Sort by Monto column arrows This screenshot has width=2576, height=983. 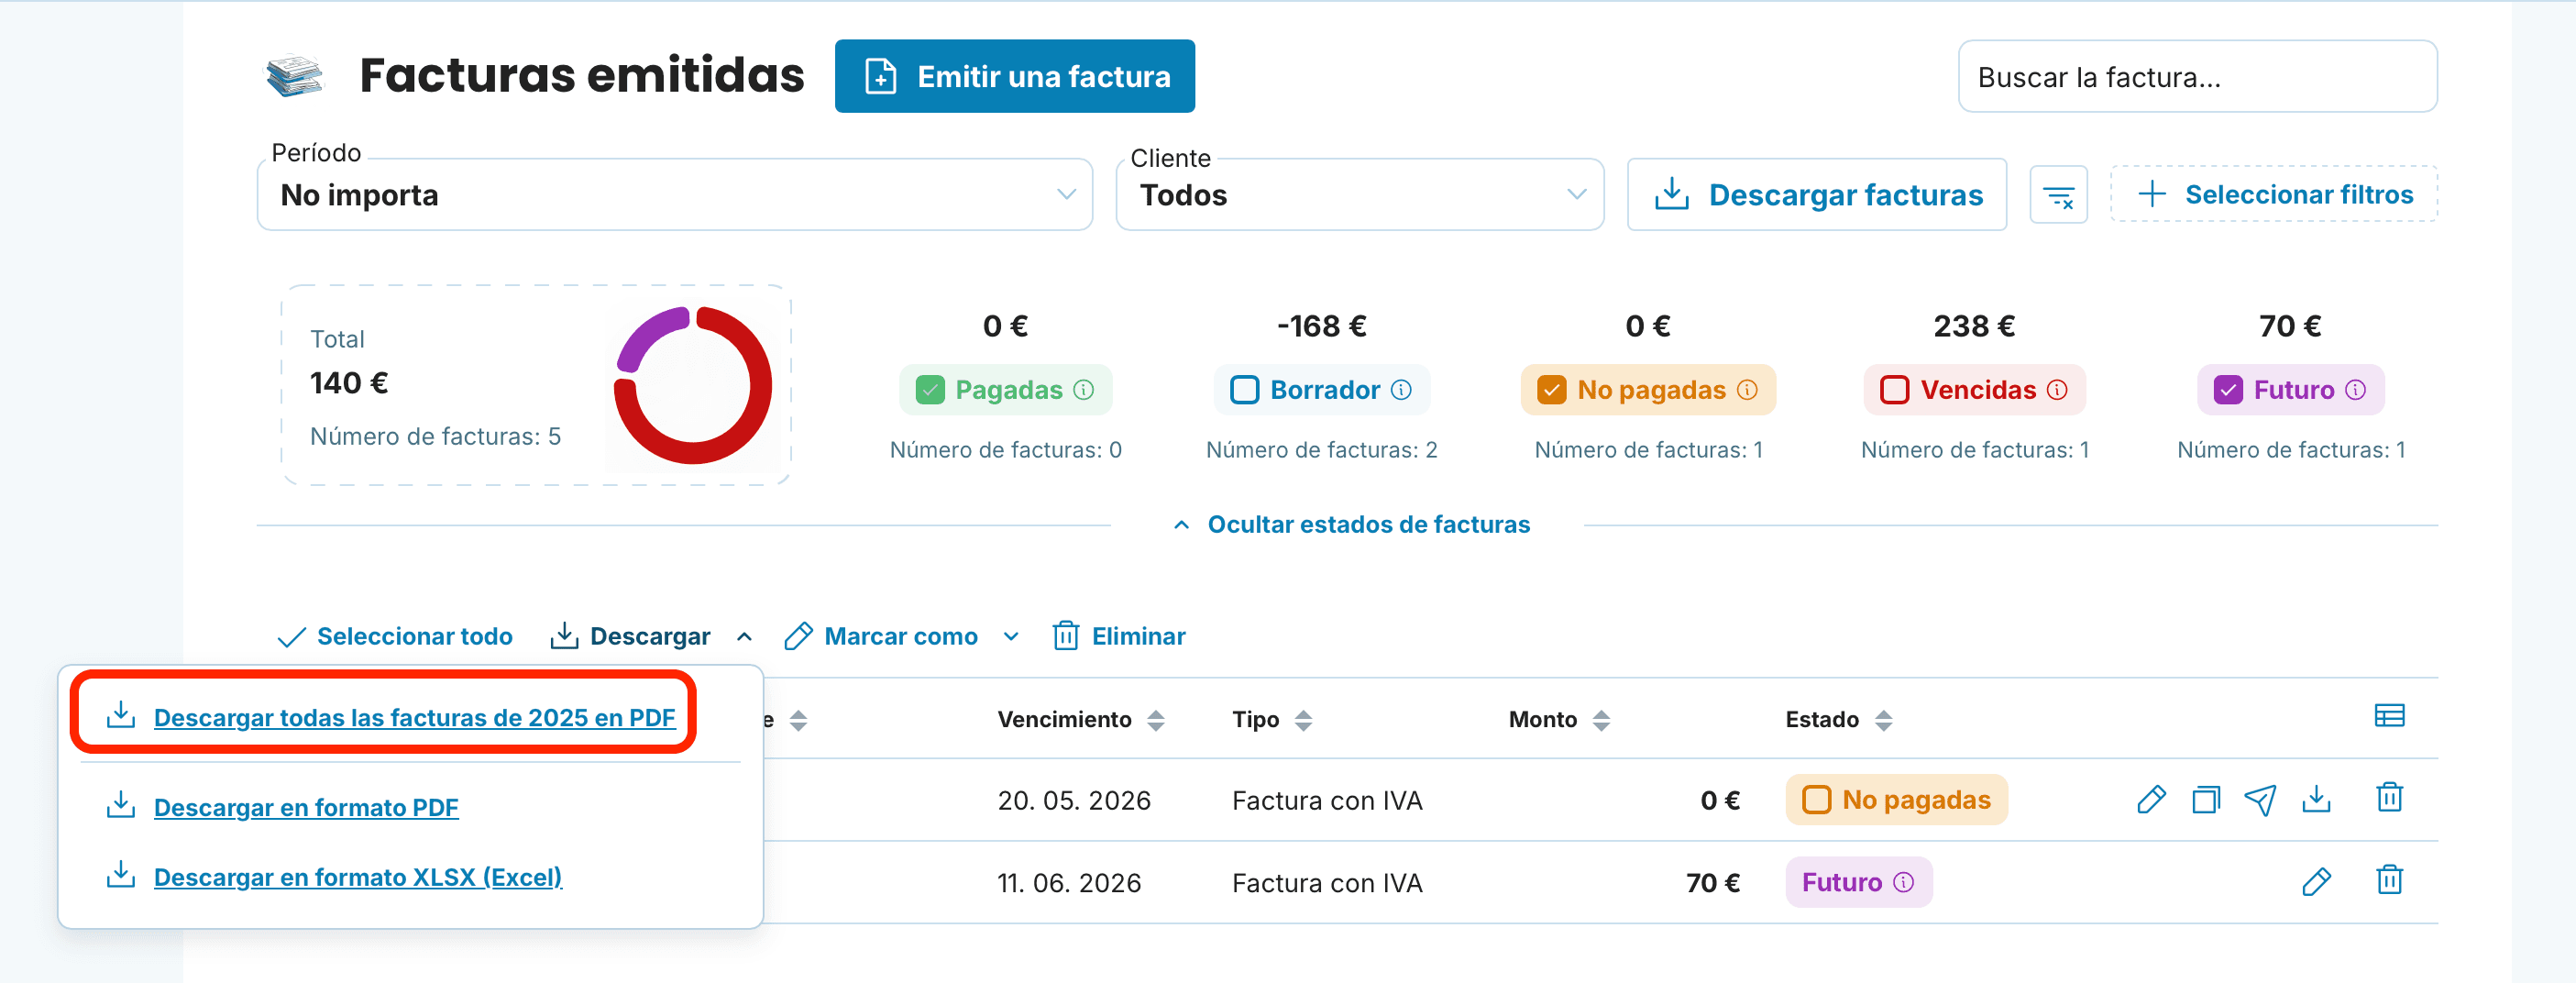[x=1601, y=720]
